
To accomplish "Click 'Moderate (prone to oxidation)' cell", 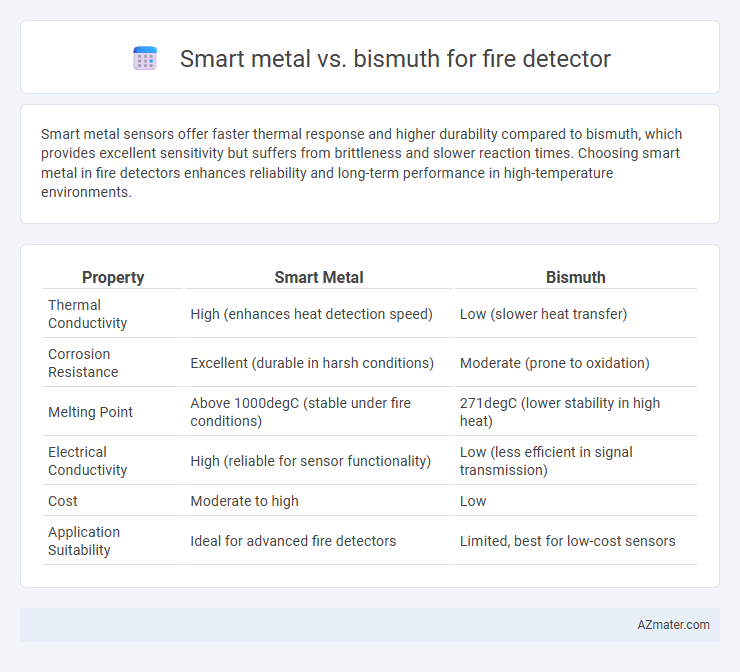I will tap(555, 363).
